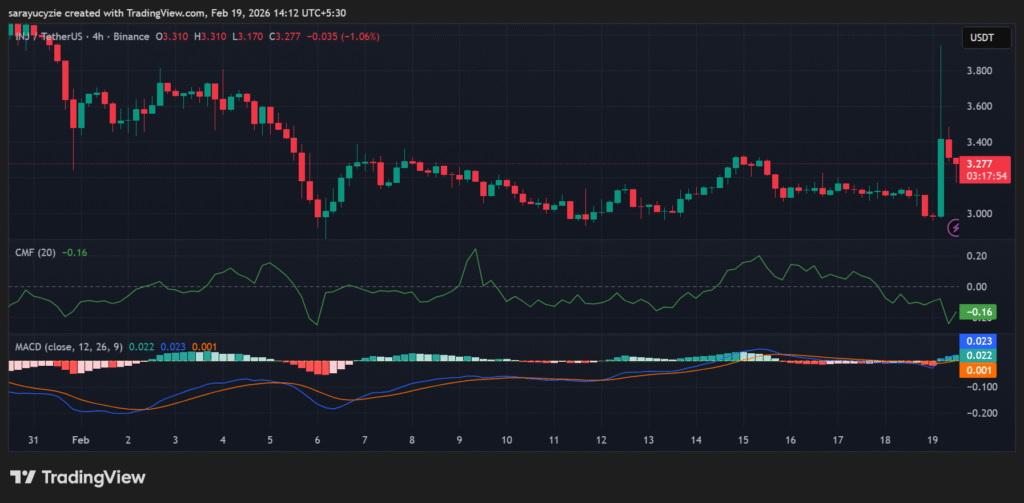Select the CMF (20) indicator label
Image resolution: width=1024 pixels, height=503 pixels.
pos(35,252)
